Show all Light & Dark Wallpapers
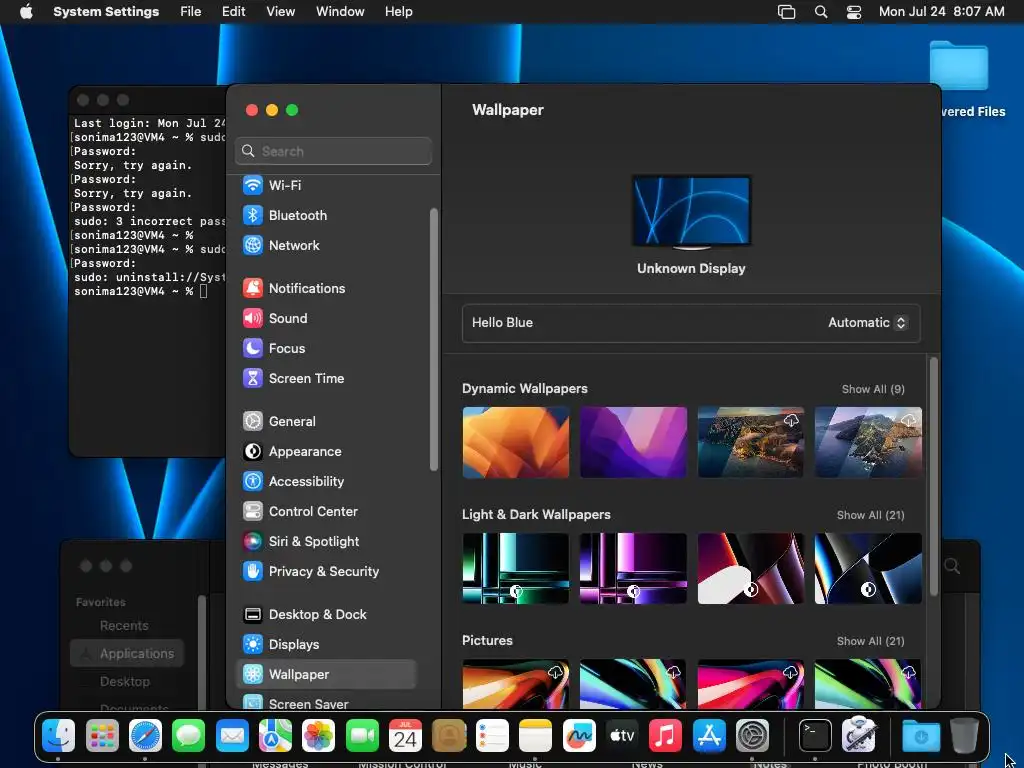The image size is (1024, 768). click(x=871, y=515)
